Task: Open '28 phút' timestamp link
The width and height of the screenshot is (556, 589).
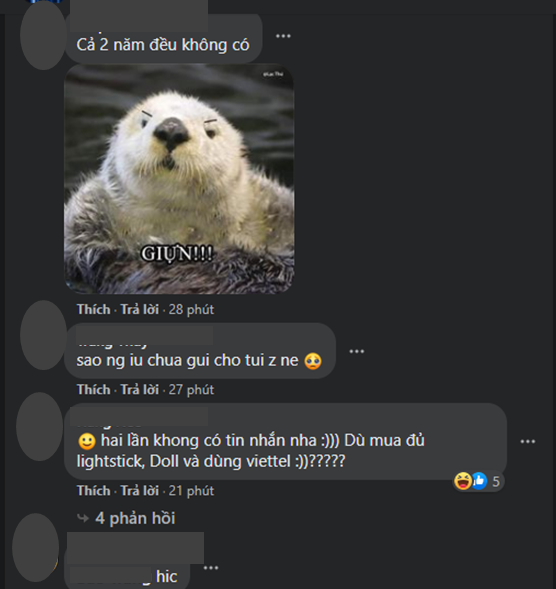Action: click(x=191, y=310)
